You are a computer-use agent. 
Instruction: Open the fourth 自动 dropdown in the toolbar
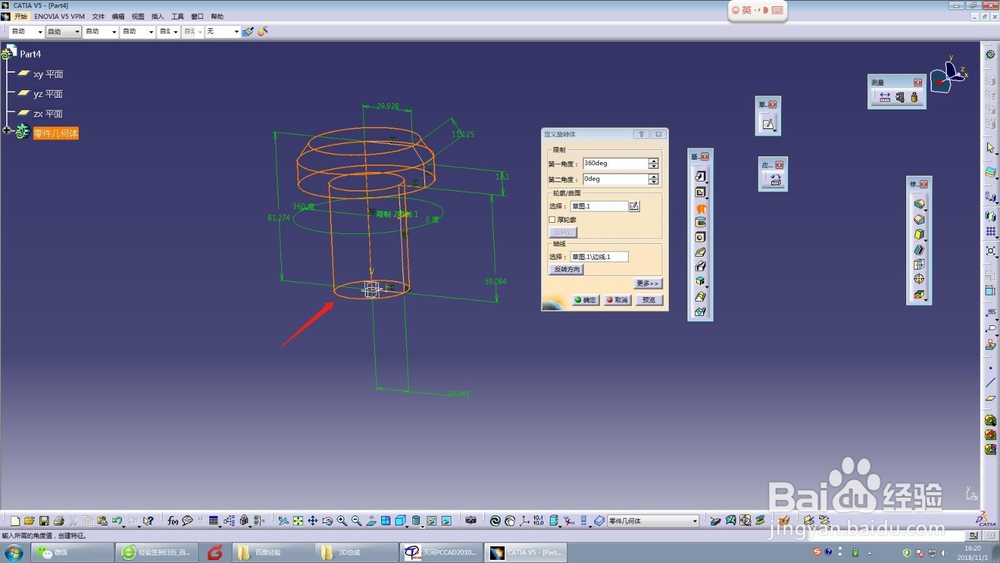point(138,31)
